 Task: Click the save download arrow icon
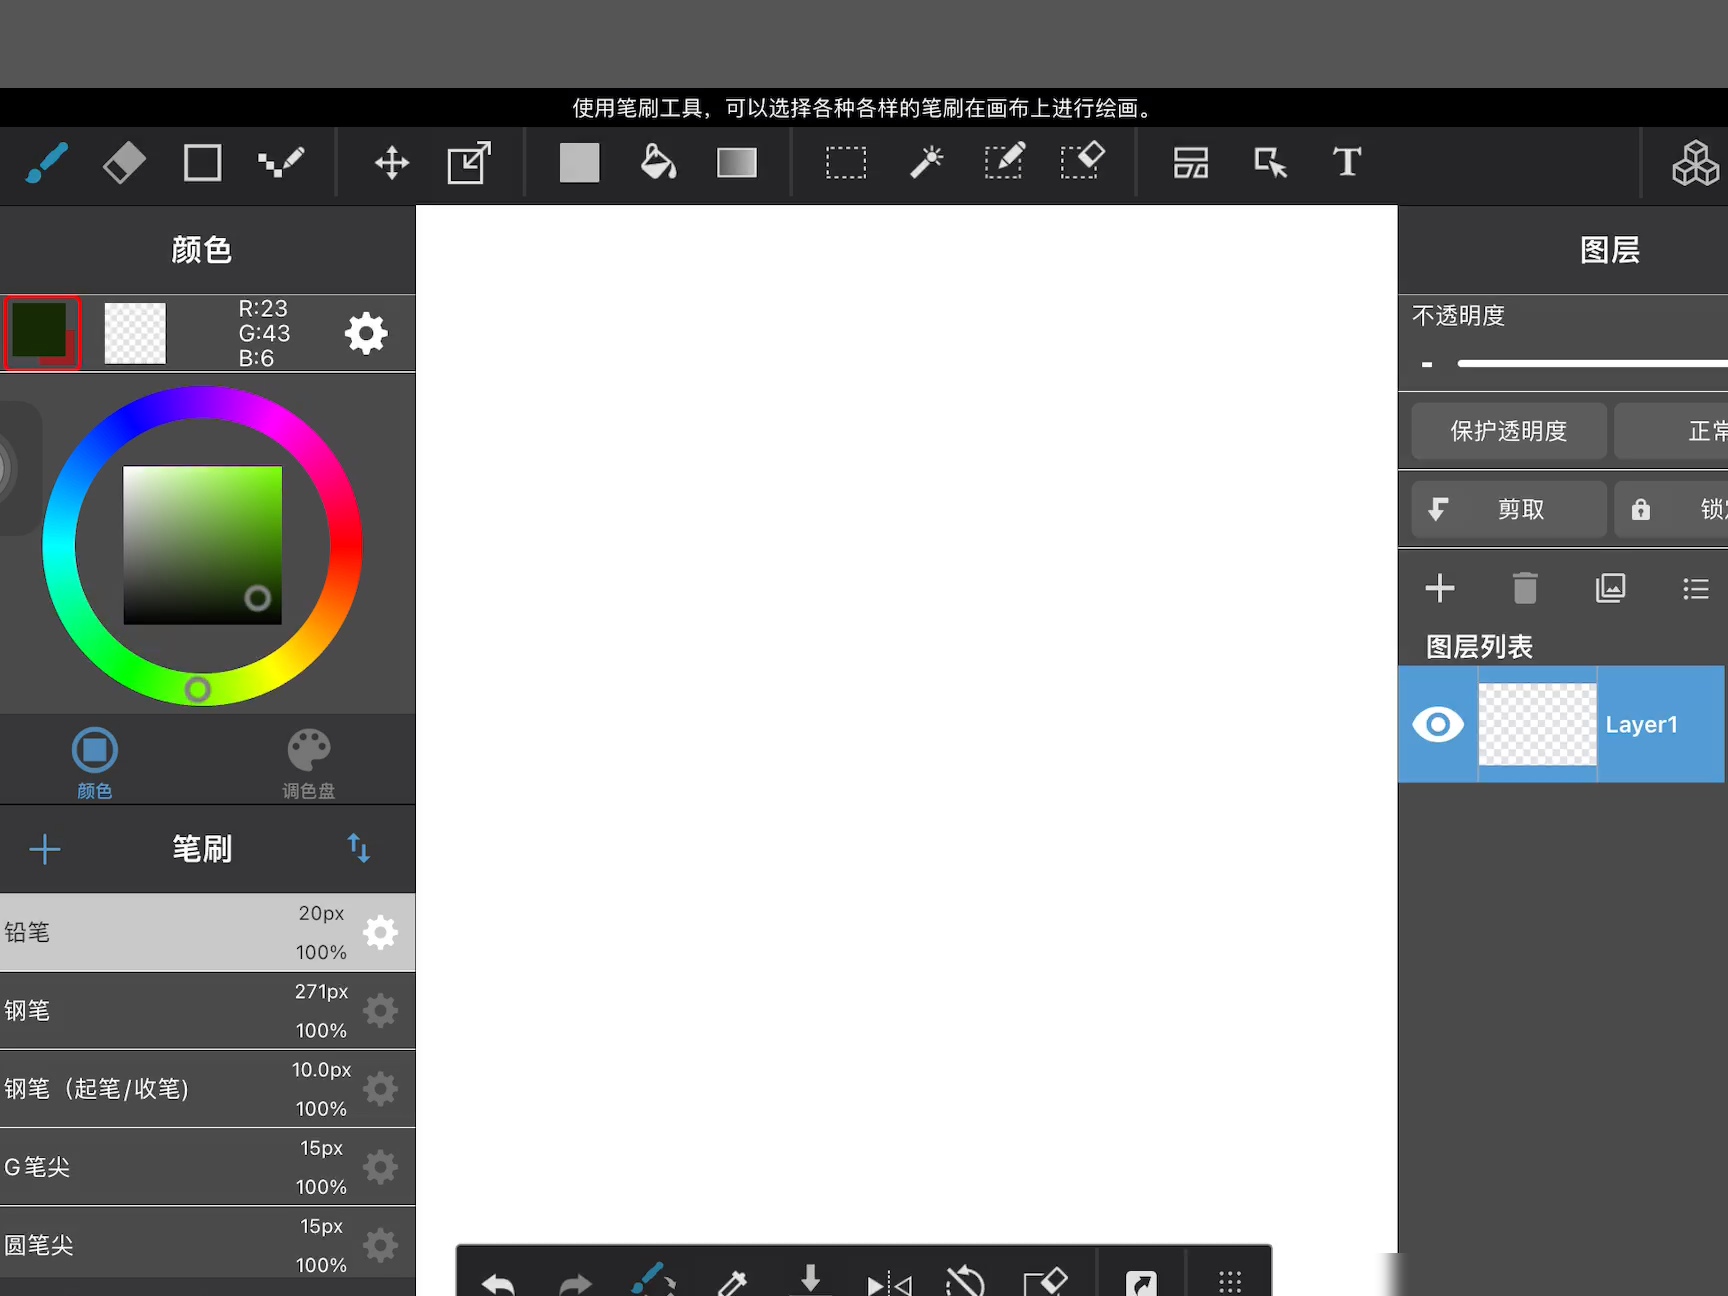pyautogui.click(x=811, y=1280)
